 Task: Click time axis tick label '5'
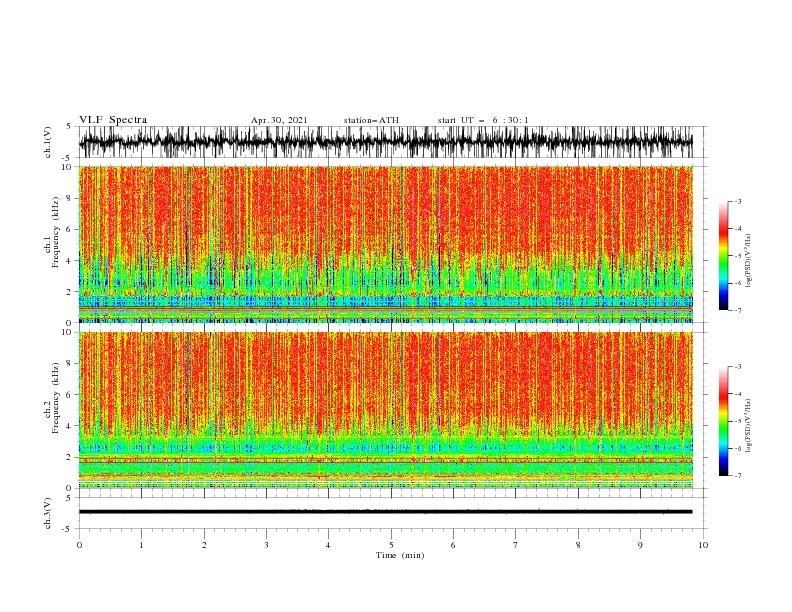tap(391, 545)
